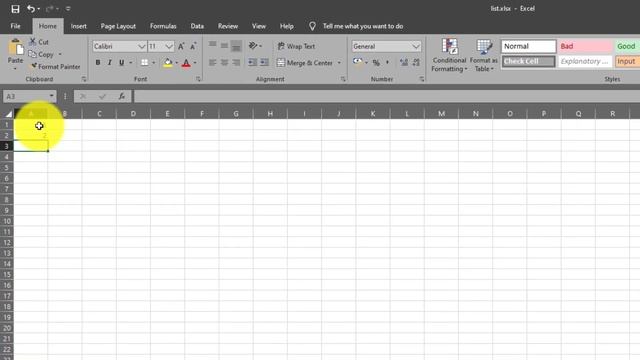Open the Calibri font name dropdown
640x360 pixels.
(x=142, y=47)
